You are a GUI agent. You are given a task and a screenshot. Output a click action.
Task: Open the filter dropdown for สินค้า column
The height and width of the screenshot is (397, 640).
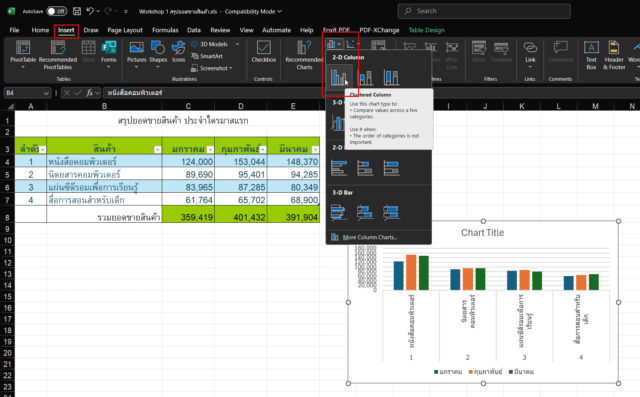click(x=157, y=150)
